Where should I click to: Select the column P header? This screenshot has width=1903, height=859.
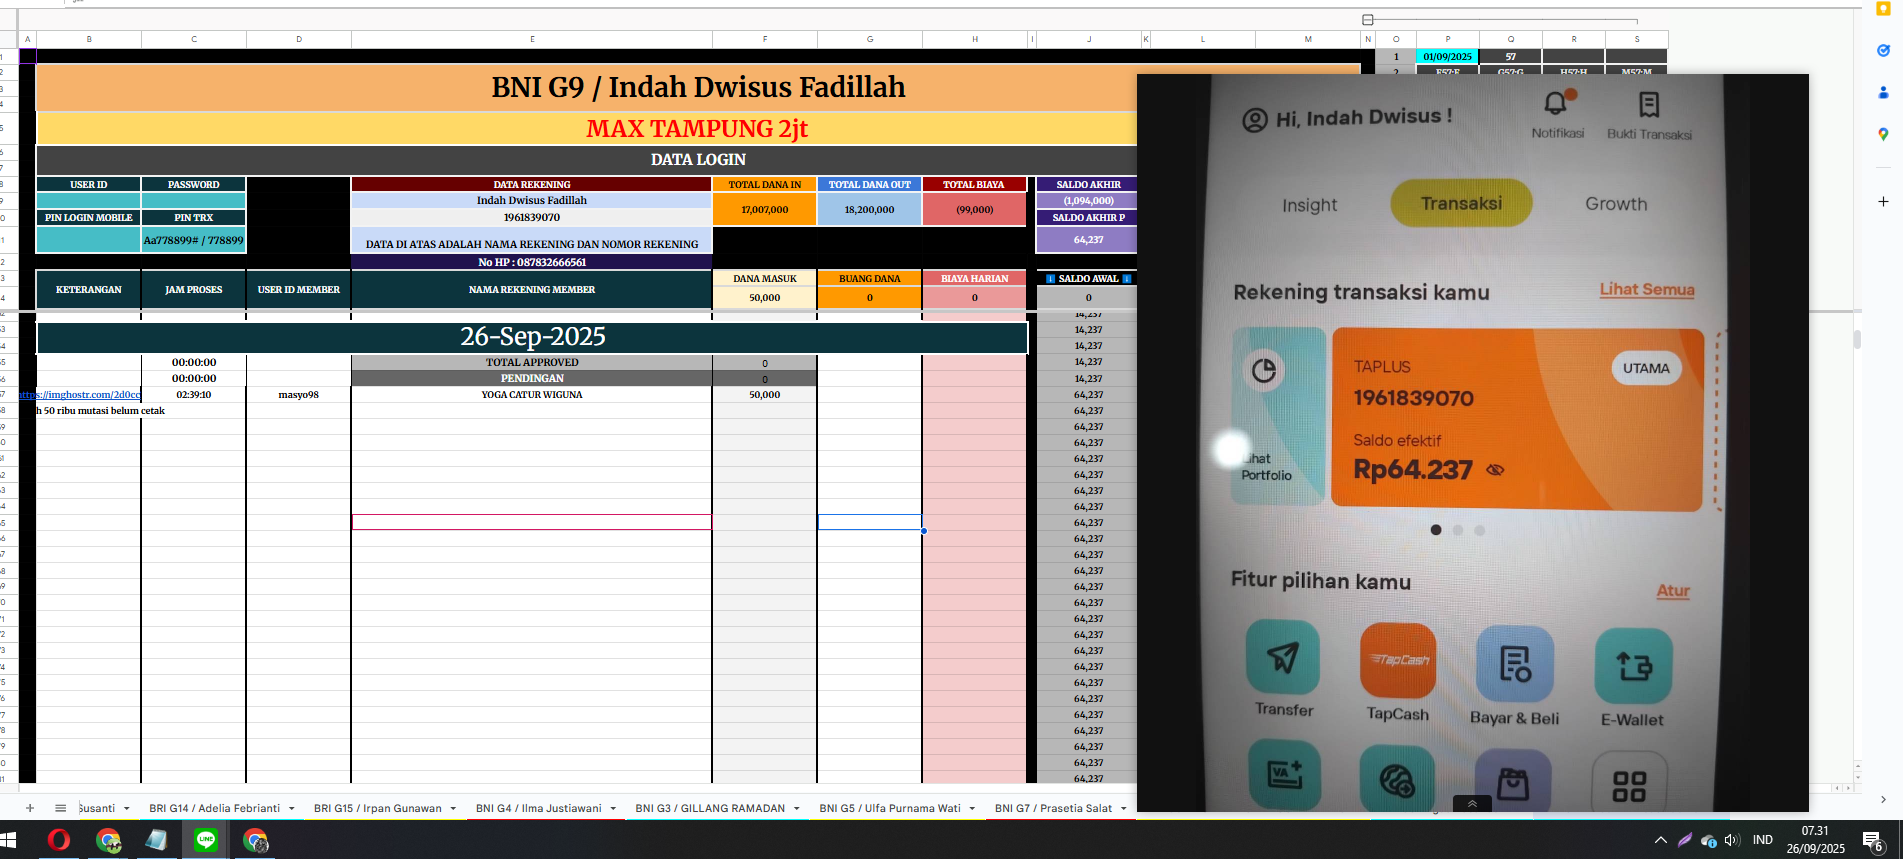[x=1447, y=39]
